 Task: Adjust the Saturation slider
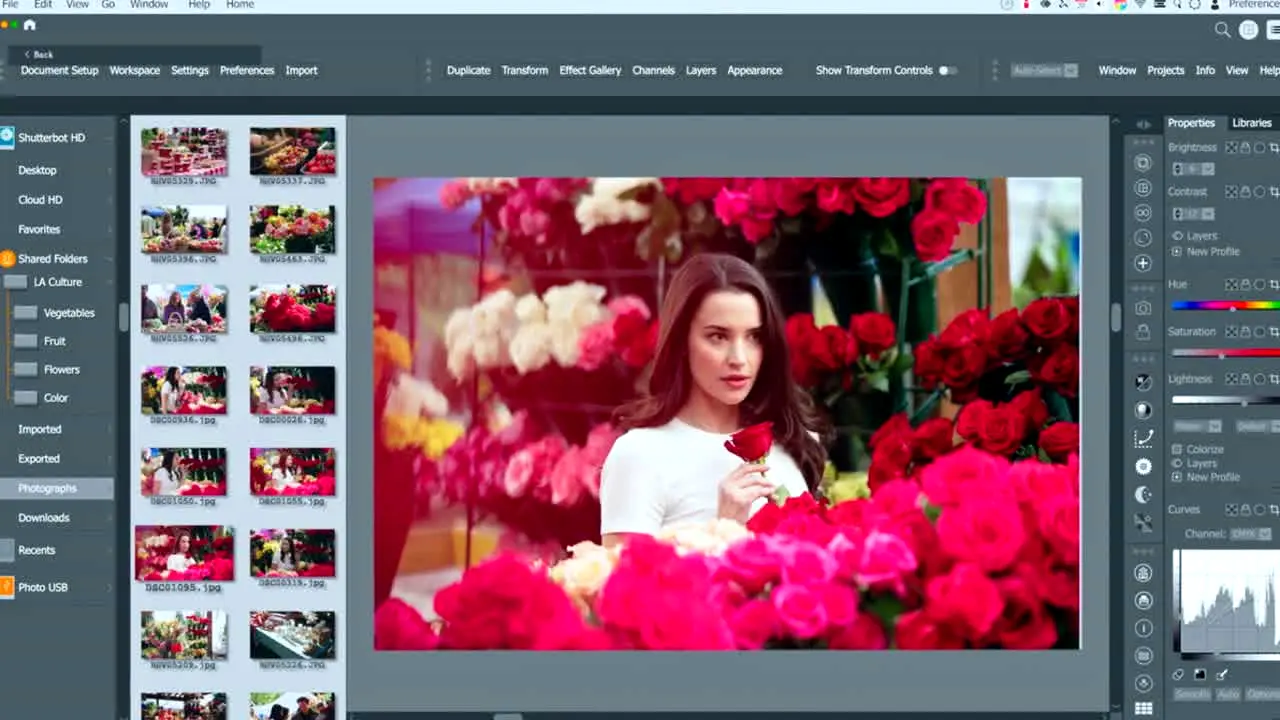coord(1226,353)
